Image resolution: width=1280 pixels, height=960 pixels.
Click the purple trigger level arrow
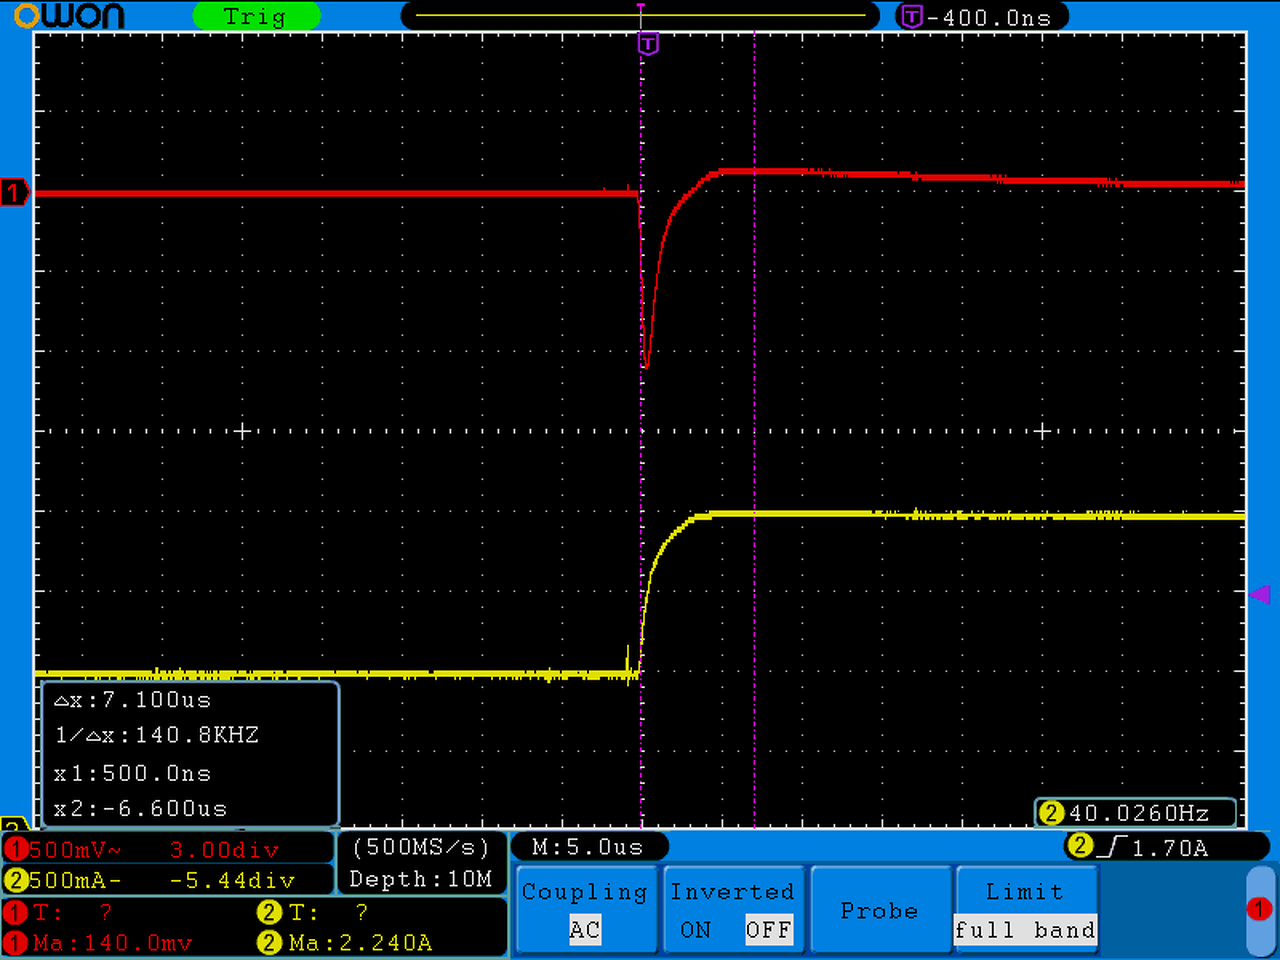pyautogui.click(x=1260, y=595)
